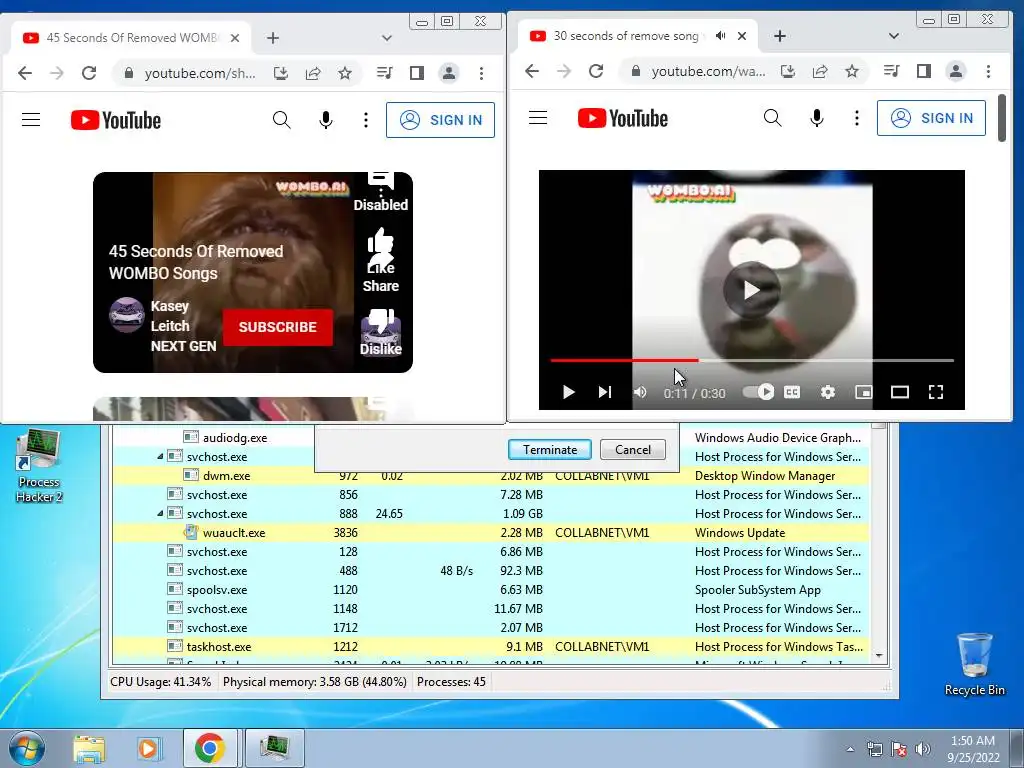Enter fullscreen in the video player
Viewport: 1024px width, 768px height.
(936, 392)
